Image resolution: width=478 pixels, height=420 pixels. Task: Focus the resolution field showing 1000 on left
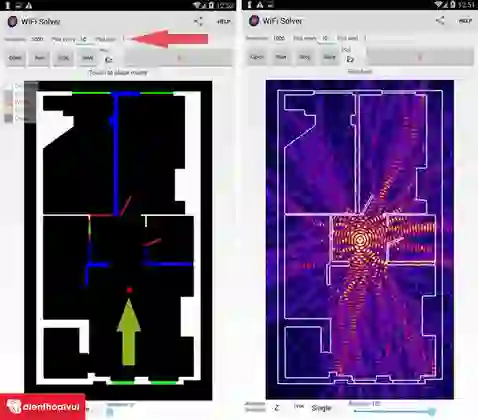click(x=37, y=39)
